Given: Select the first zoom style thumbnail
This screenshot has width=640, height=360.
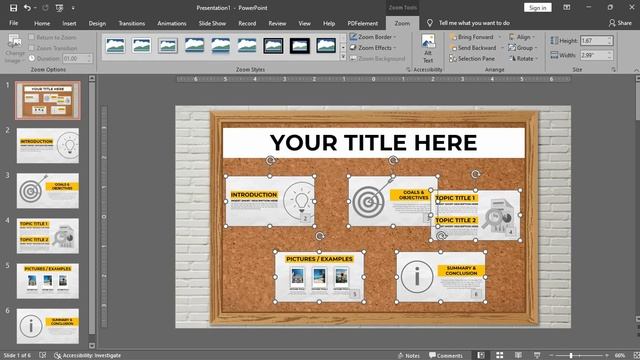Looking at the screenshot, I should [116, 46].
